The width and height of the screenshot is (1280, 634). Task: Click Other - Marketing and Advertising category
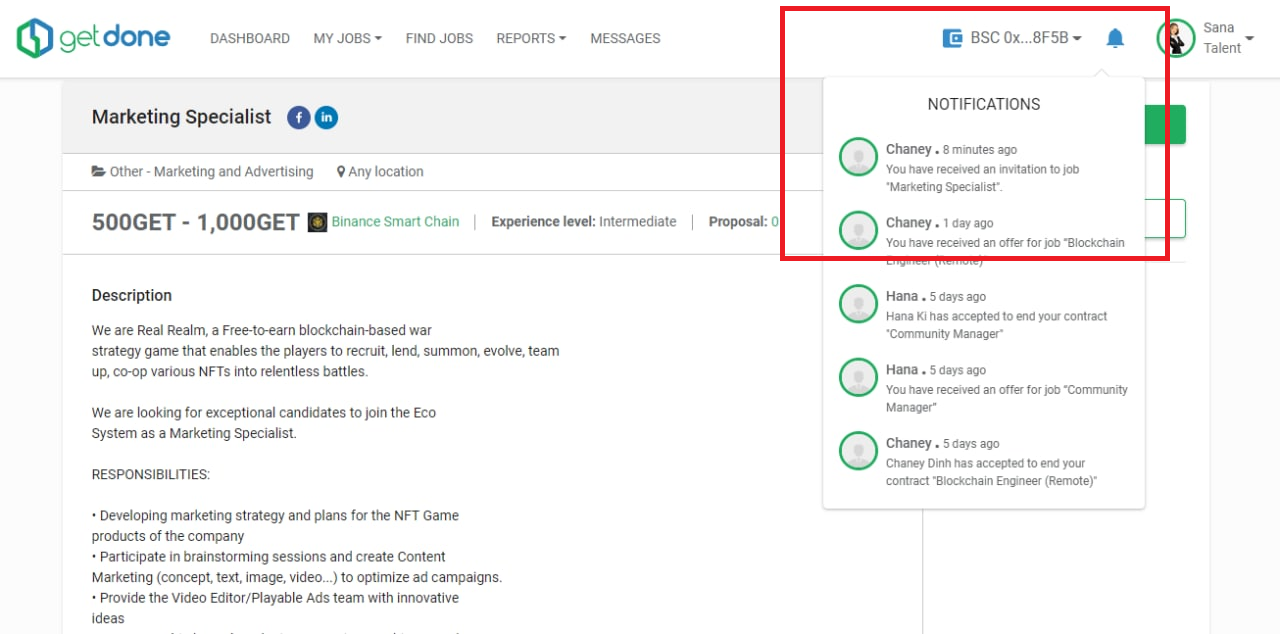(x=211, y=172)
